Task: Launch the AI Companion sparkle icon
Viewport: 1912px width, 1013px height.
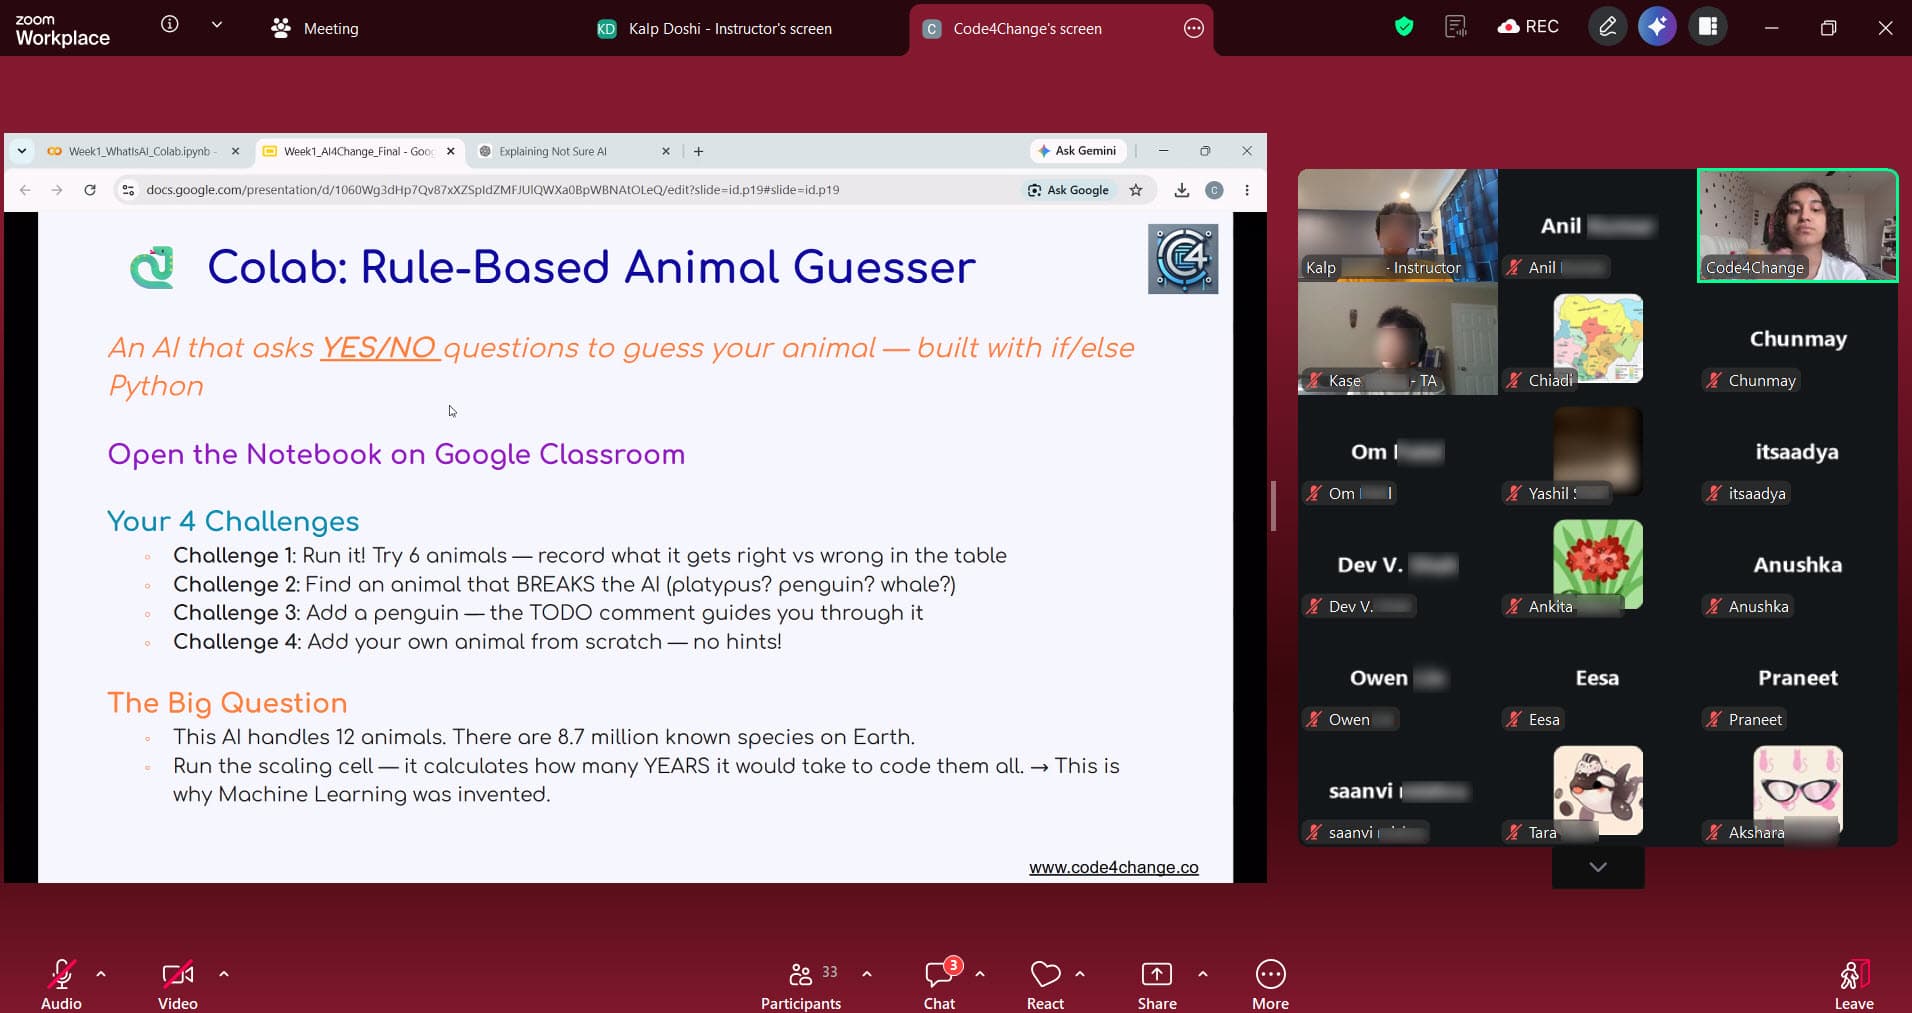Action: [x=1657, y=27]
